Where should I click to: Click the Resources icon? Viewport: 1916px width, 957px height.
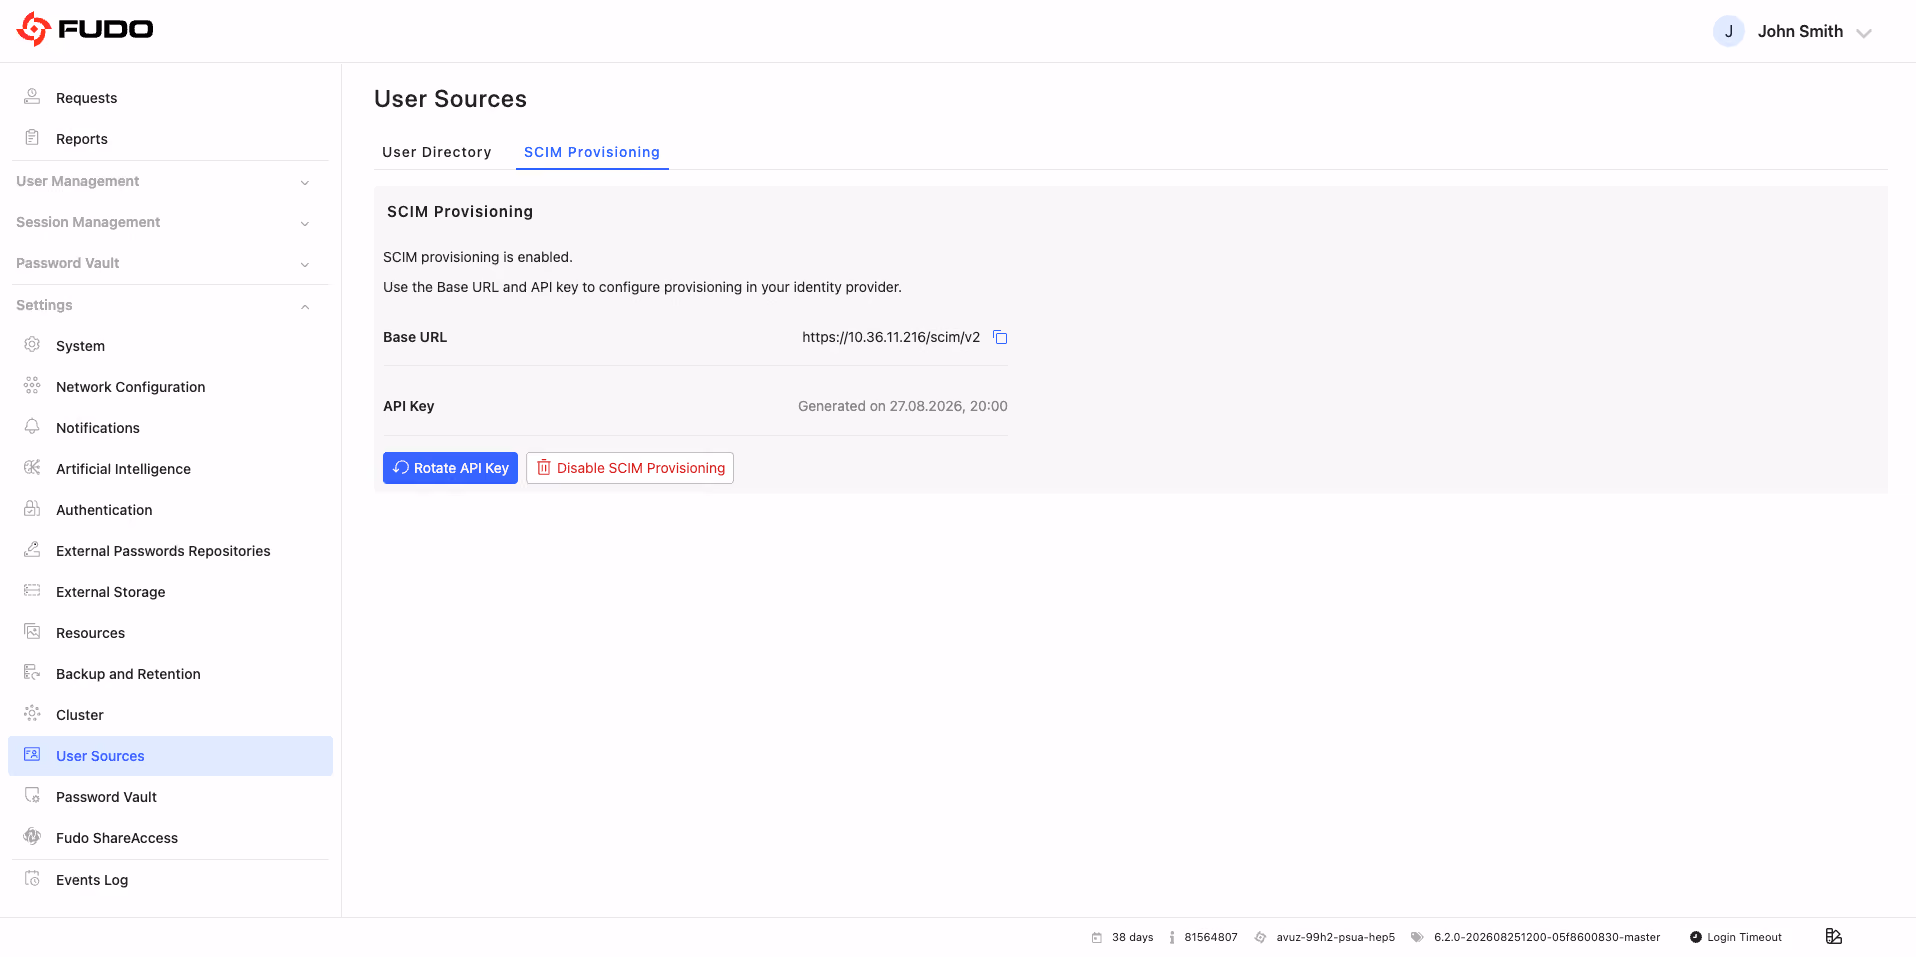[x=32, y=632]
